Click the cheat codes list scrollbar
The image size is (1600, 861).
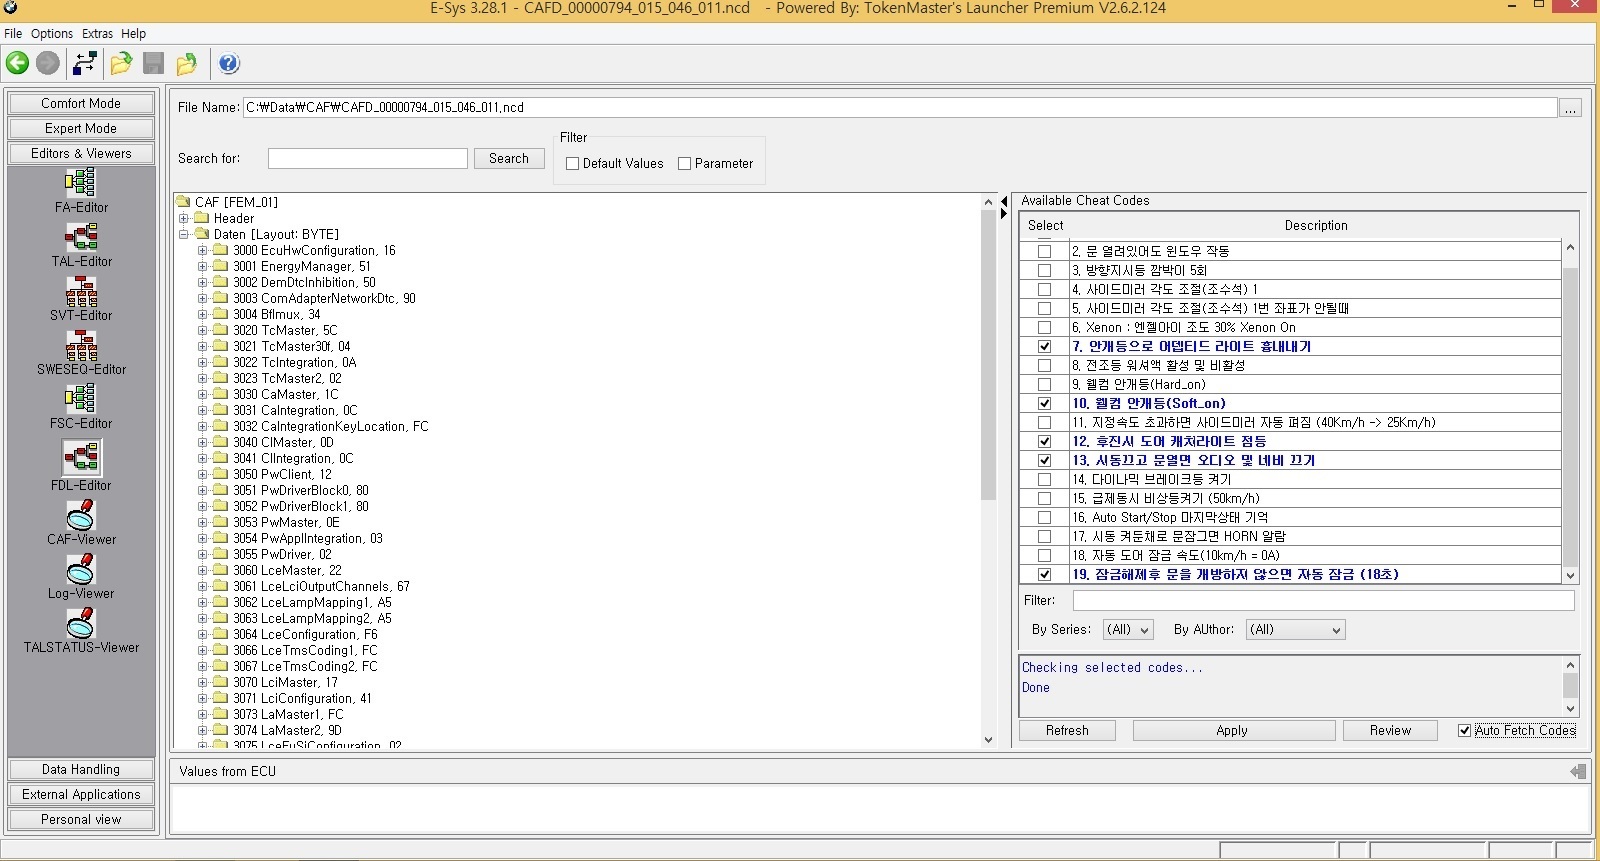(x=1570, y=411)
